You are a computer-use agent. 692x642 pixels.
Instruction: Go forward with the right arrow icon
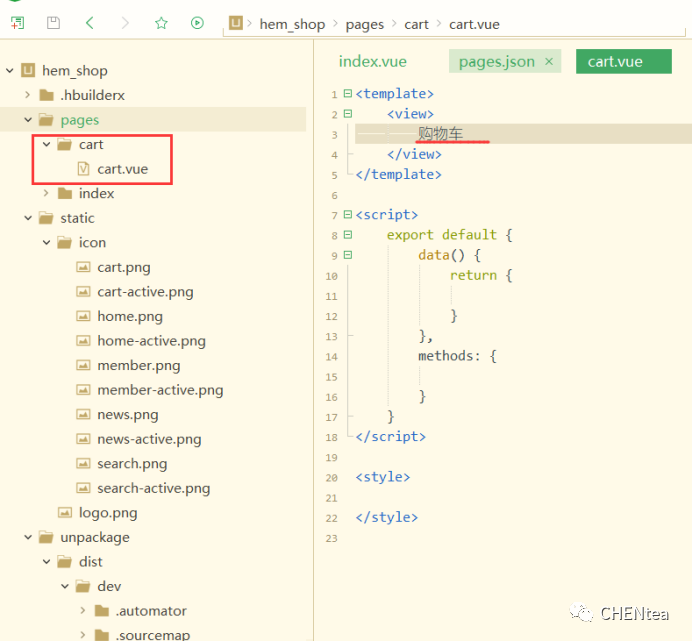(x=125, y=23)
